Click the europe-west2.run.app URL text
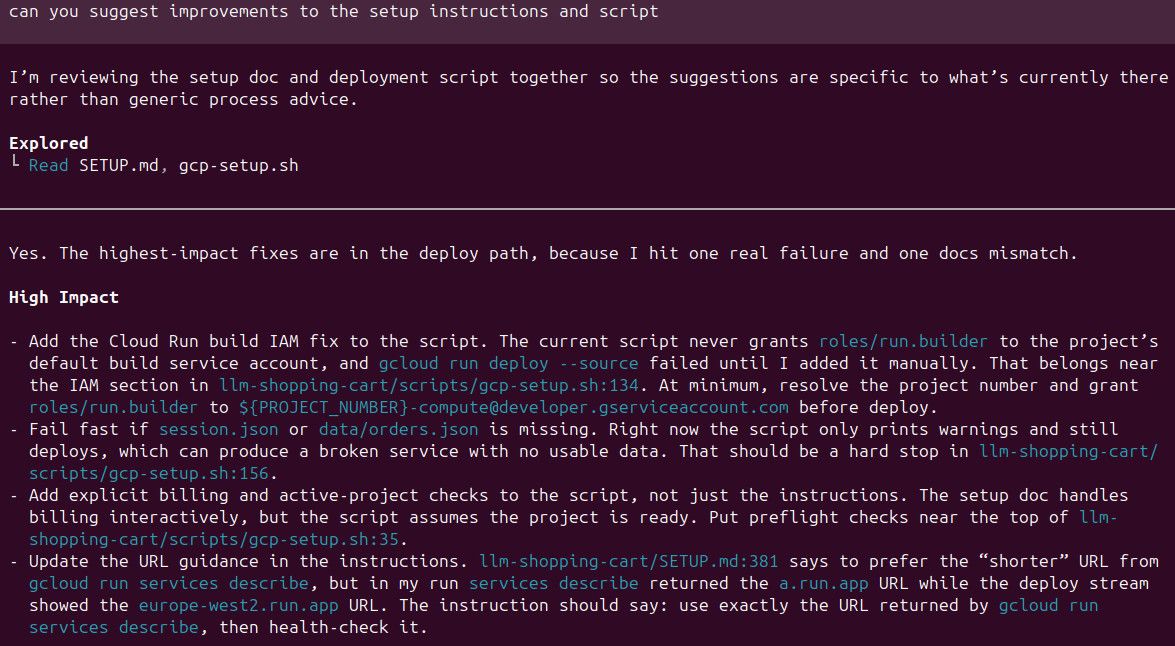1175x646 pixels. (x=228, y=605)
